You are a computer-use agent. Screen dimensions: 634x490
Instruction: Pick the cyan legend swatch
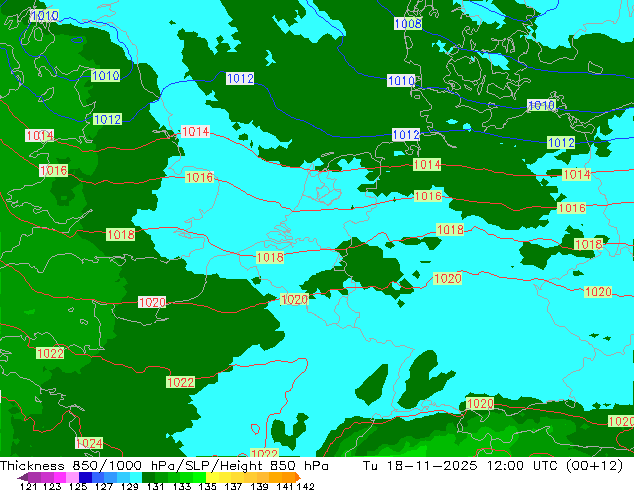click(136, 477)
